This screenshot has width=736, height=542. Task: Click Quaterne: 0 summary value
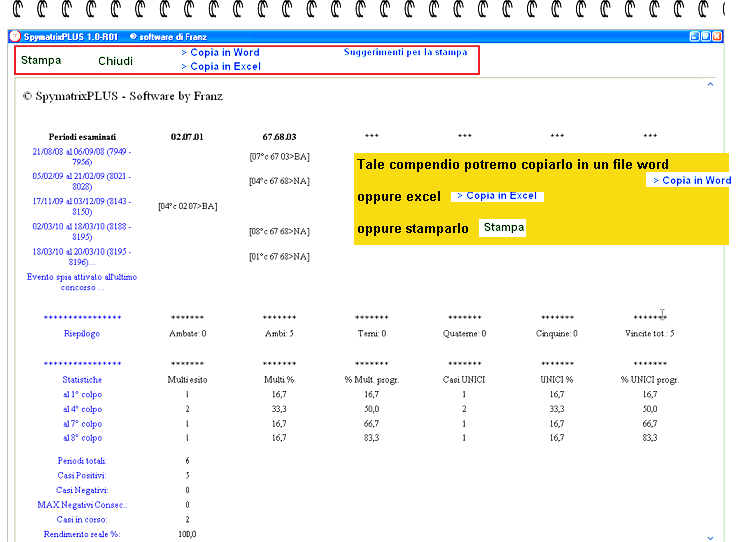coord(464,334)
